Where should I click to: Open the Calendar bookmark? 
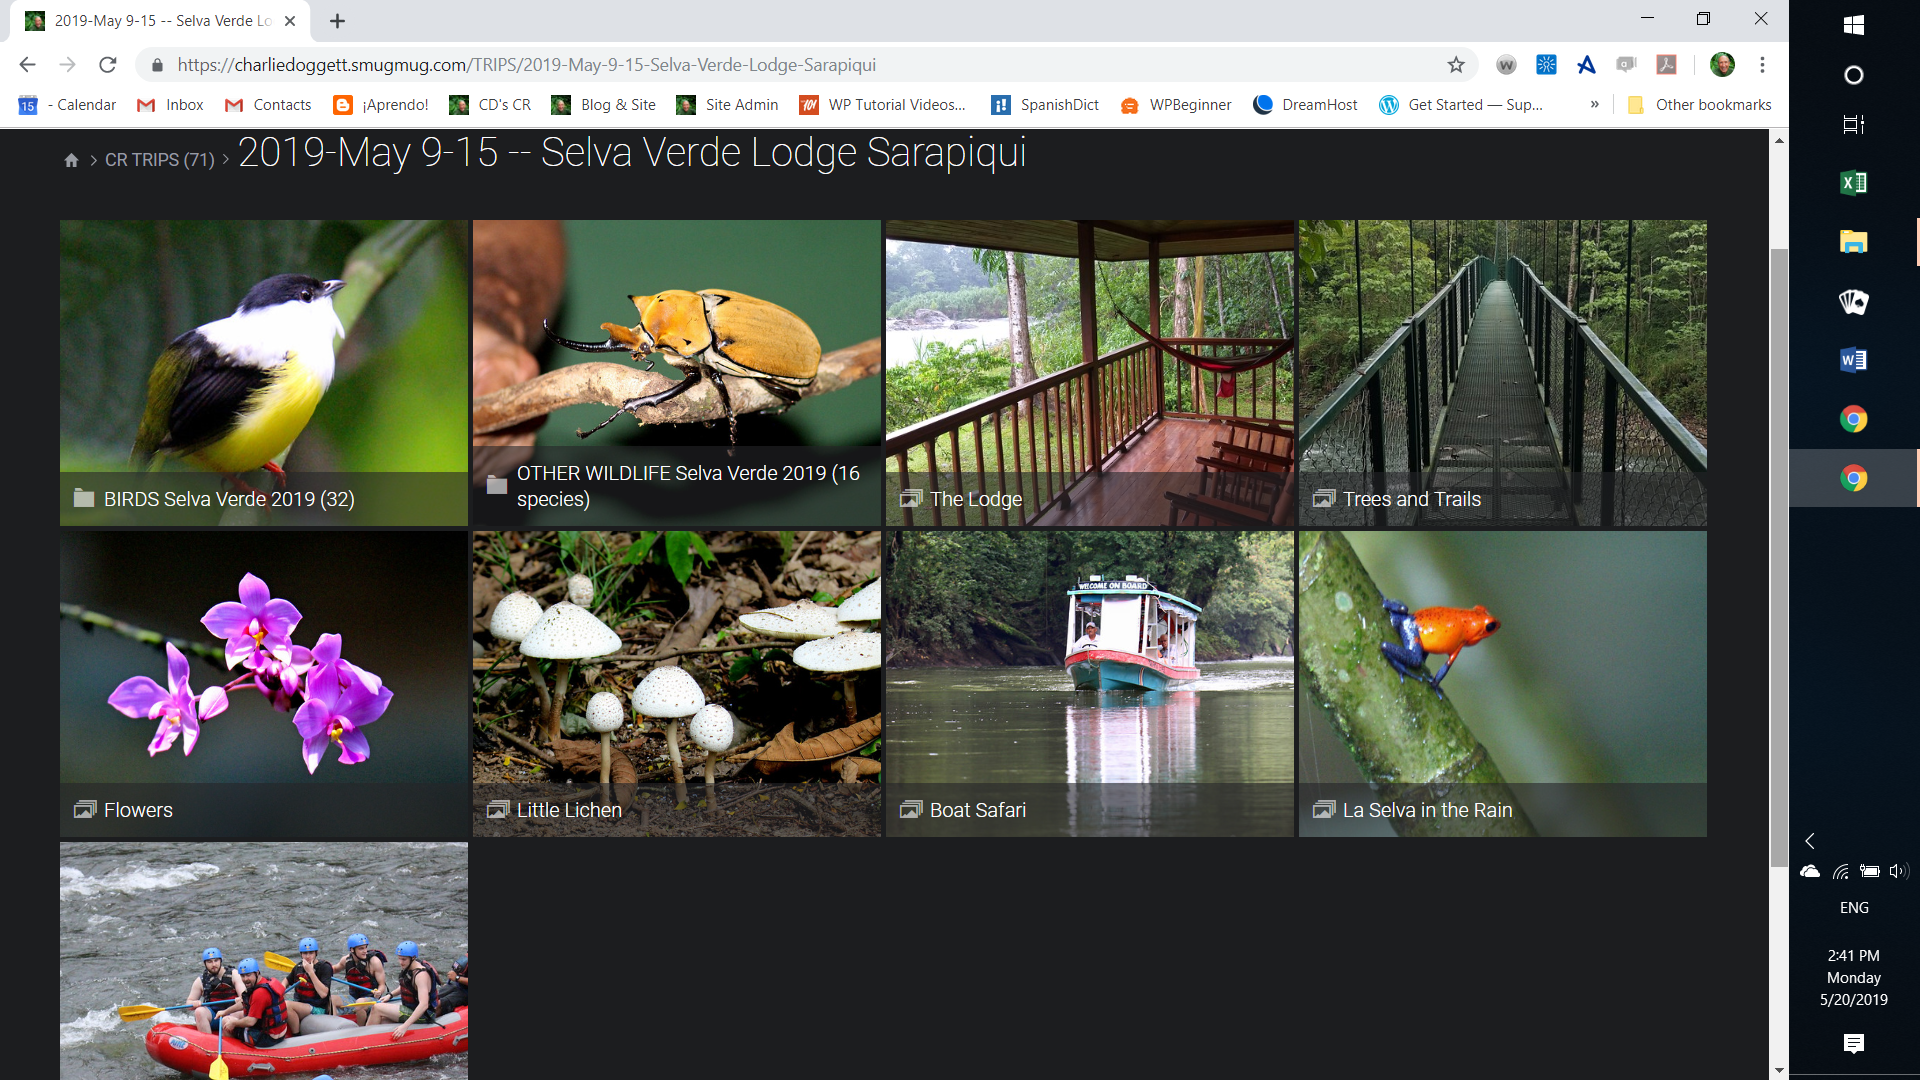[x=67, y=105]
